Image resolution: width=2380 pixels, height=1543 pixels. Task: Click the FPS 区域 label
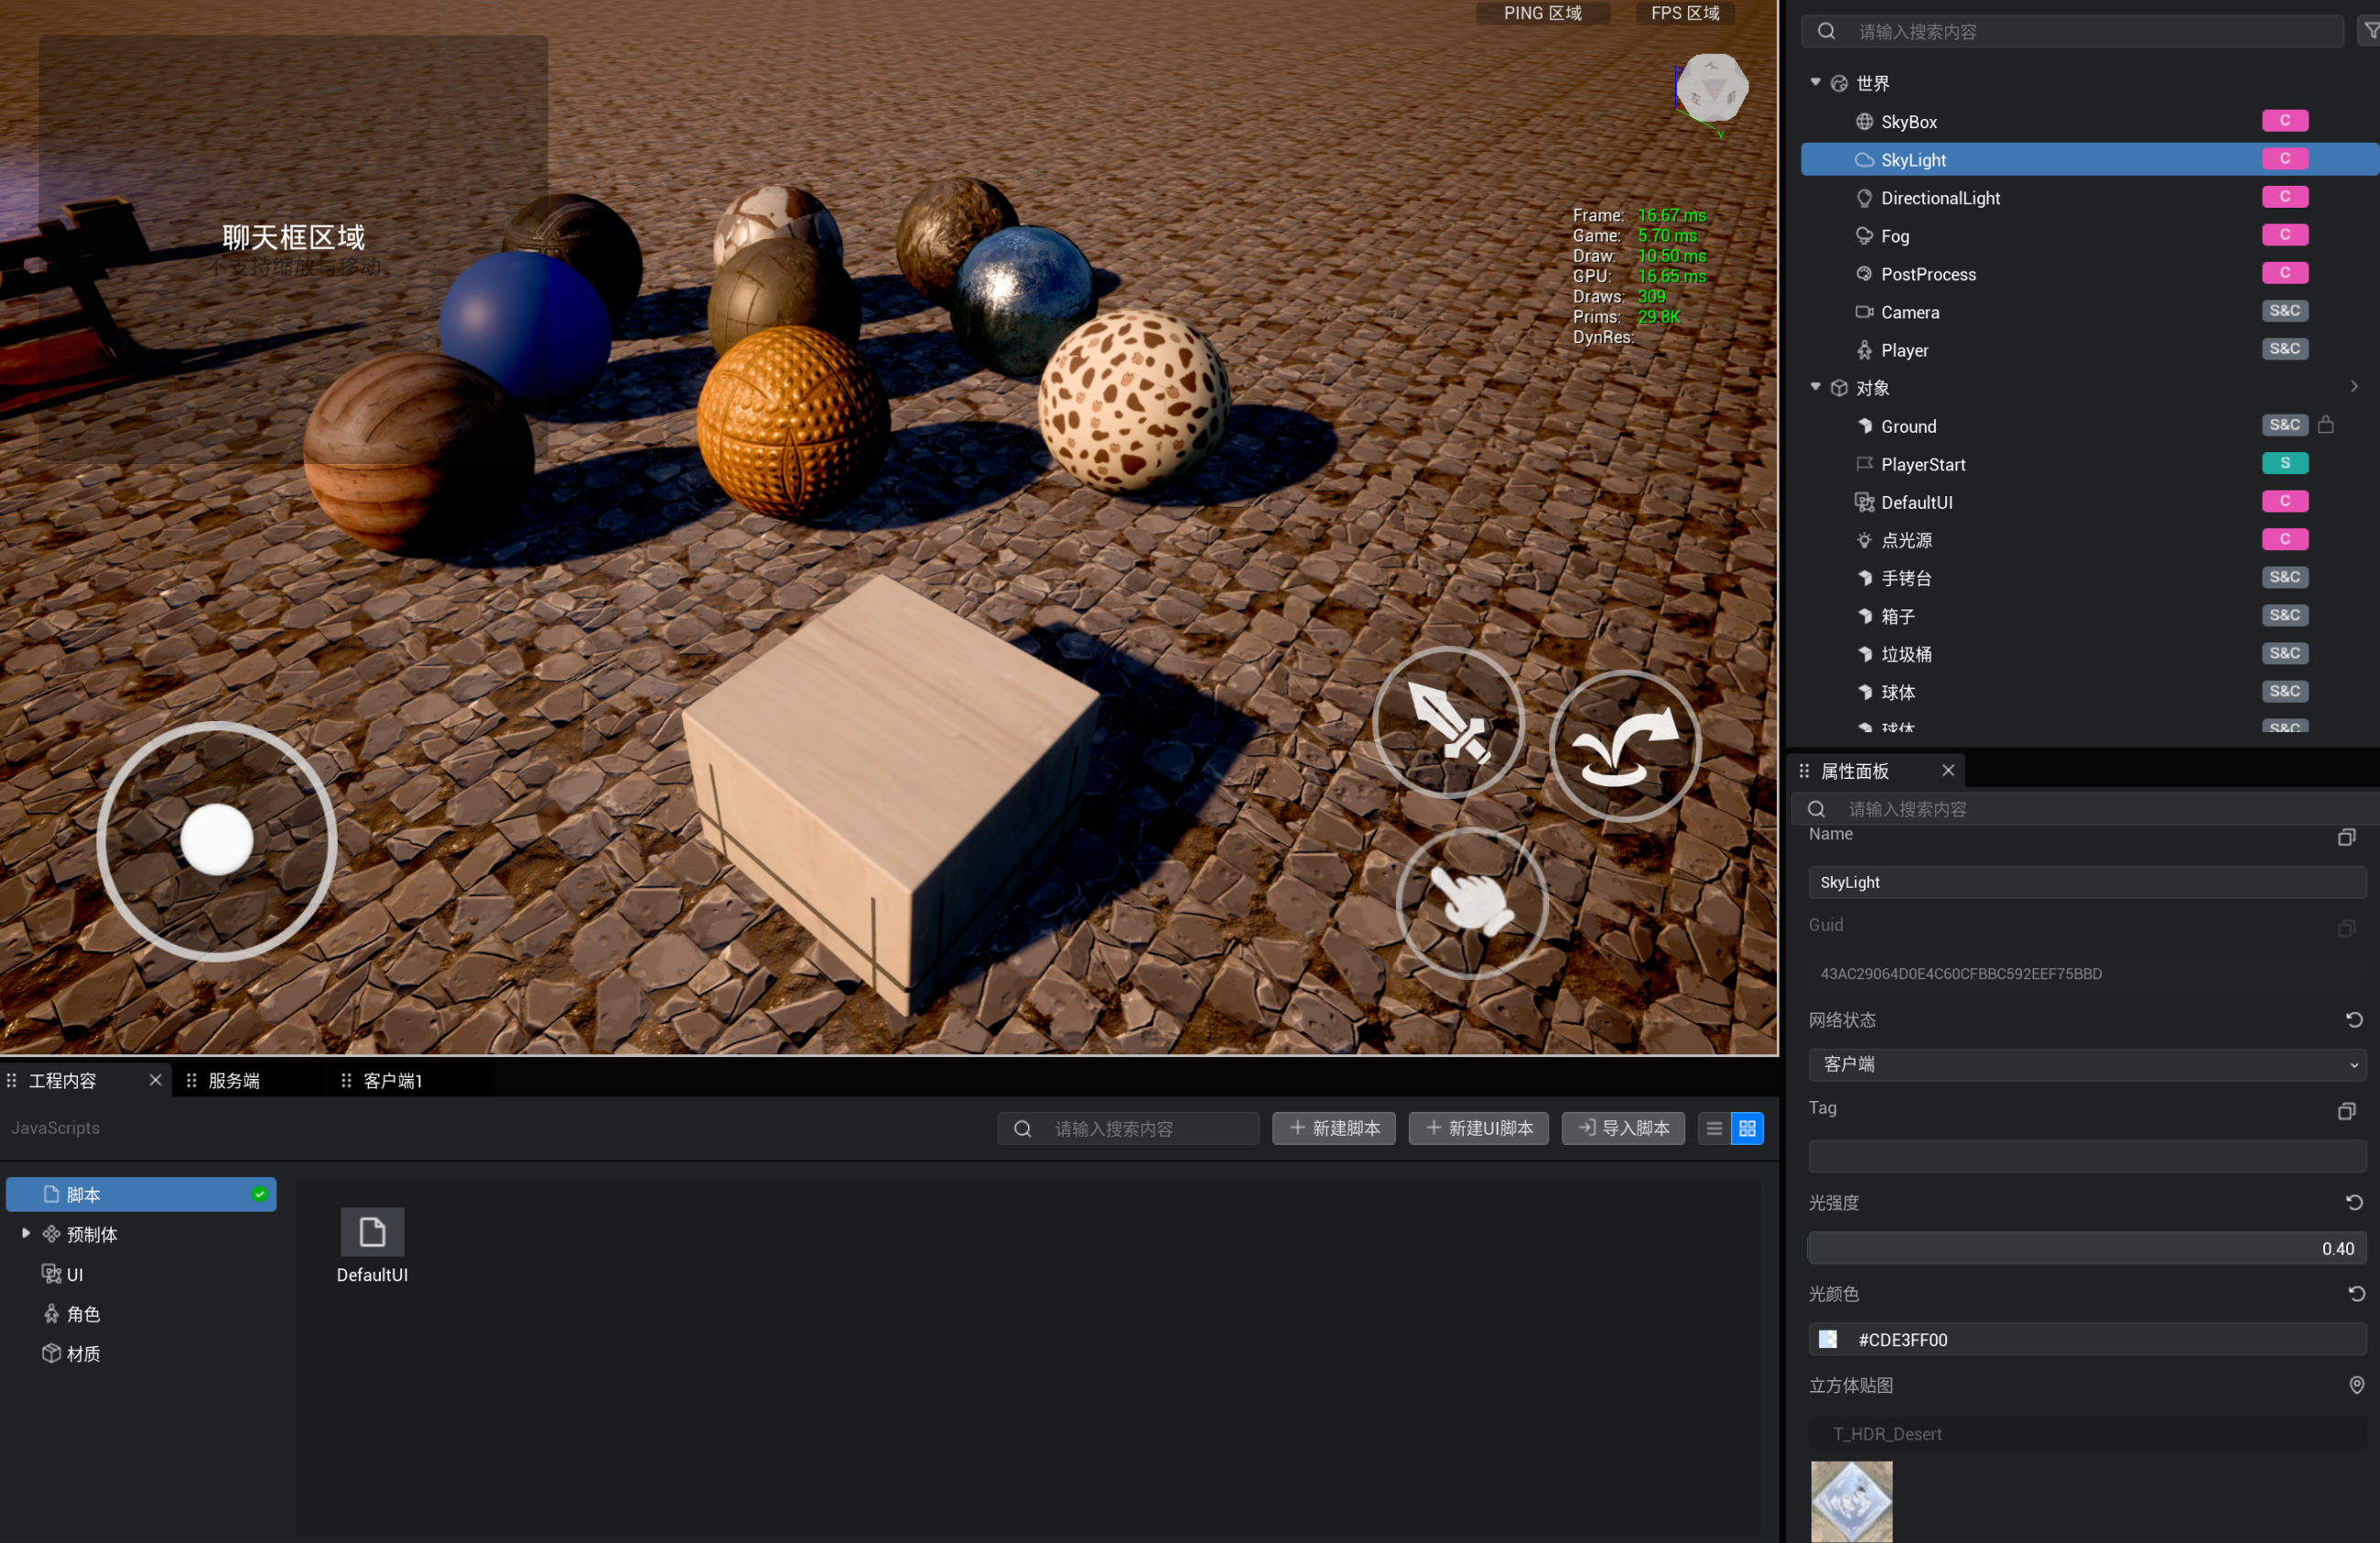[x=1685, y=13]
